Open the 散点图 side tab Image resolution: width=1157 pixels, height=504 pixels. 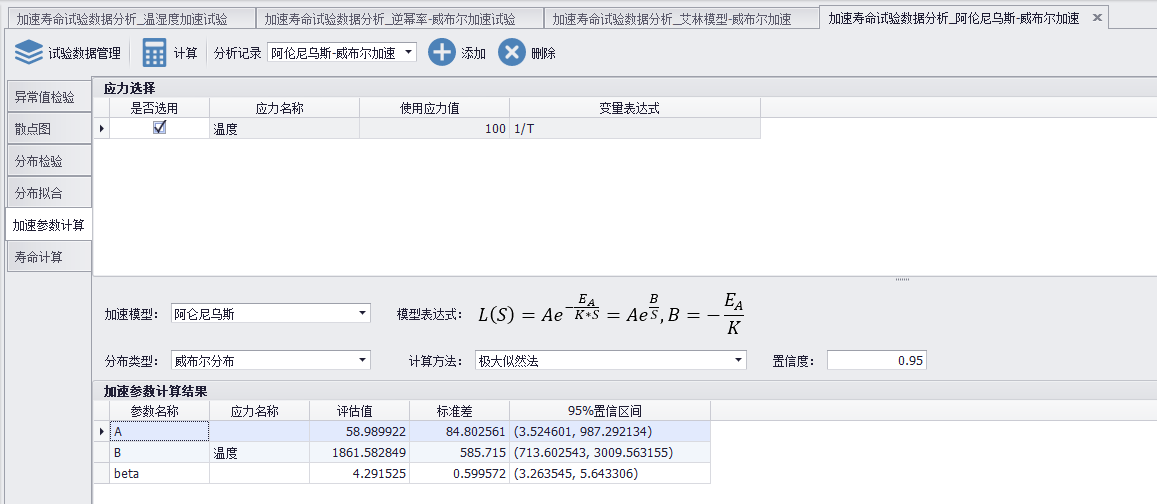click(49, 129)
